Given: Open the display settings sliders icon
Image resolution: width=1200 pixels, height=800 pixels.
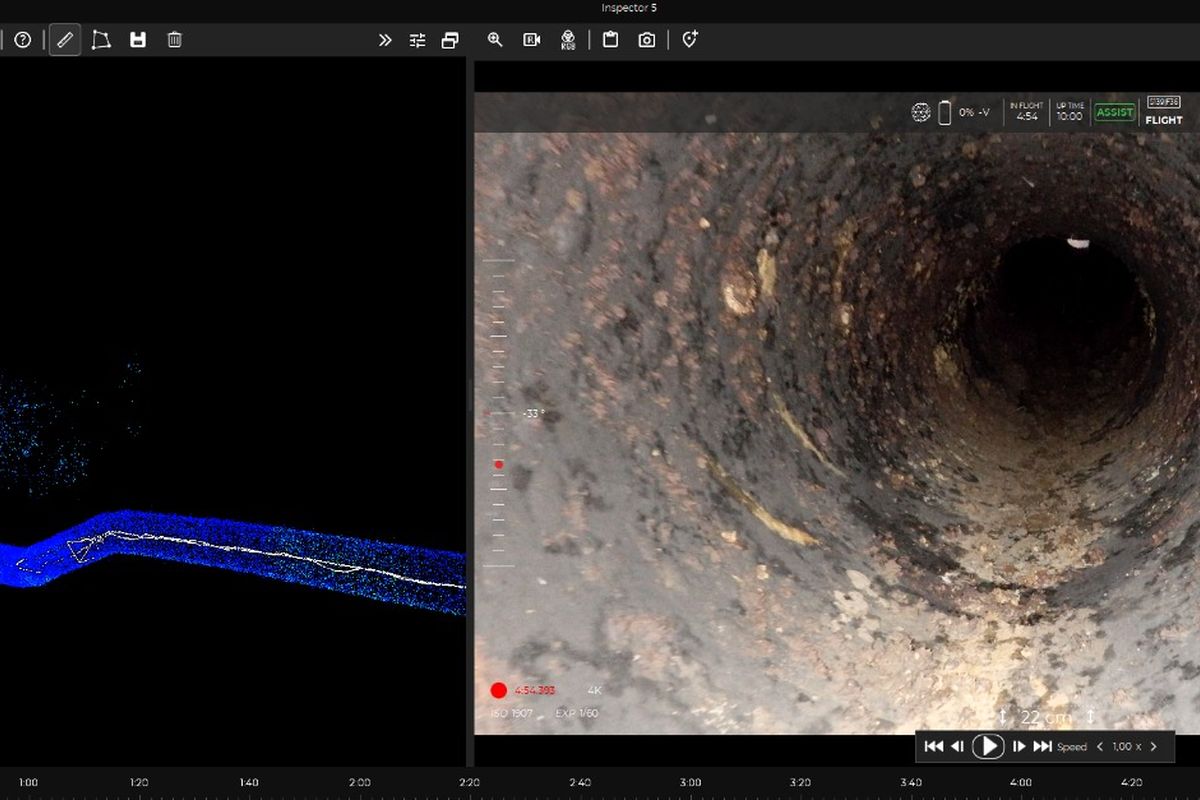Looking at the screenshot, I should pos(417,40).
